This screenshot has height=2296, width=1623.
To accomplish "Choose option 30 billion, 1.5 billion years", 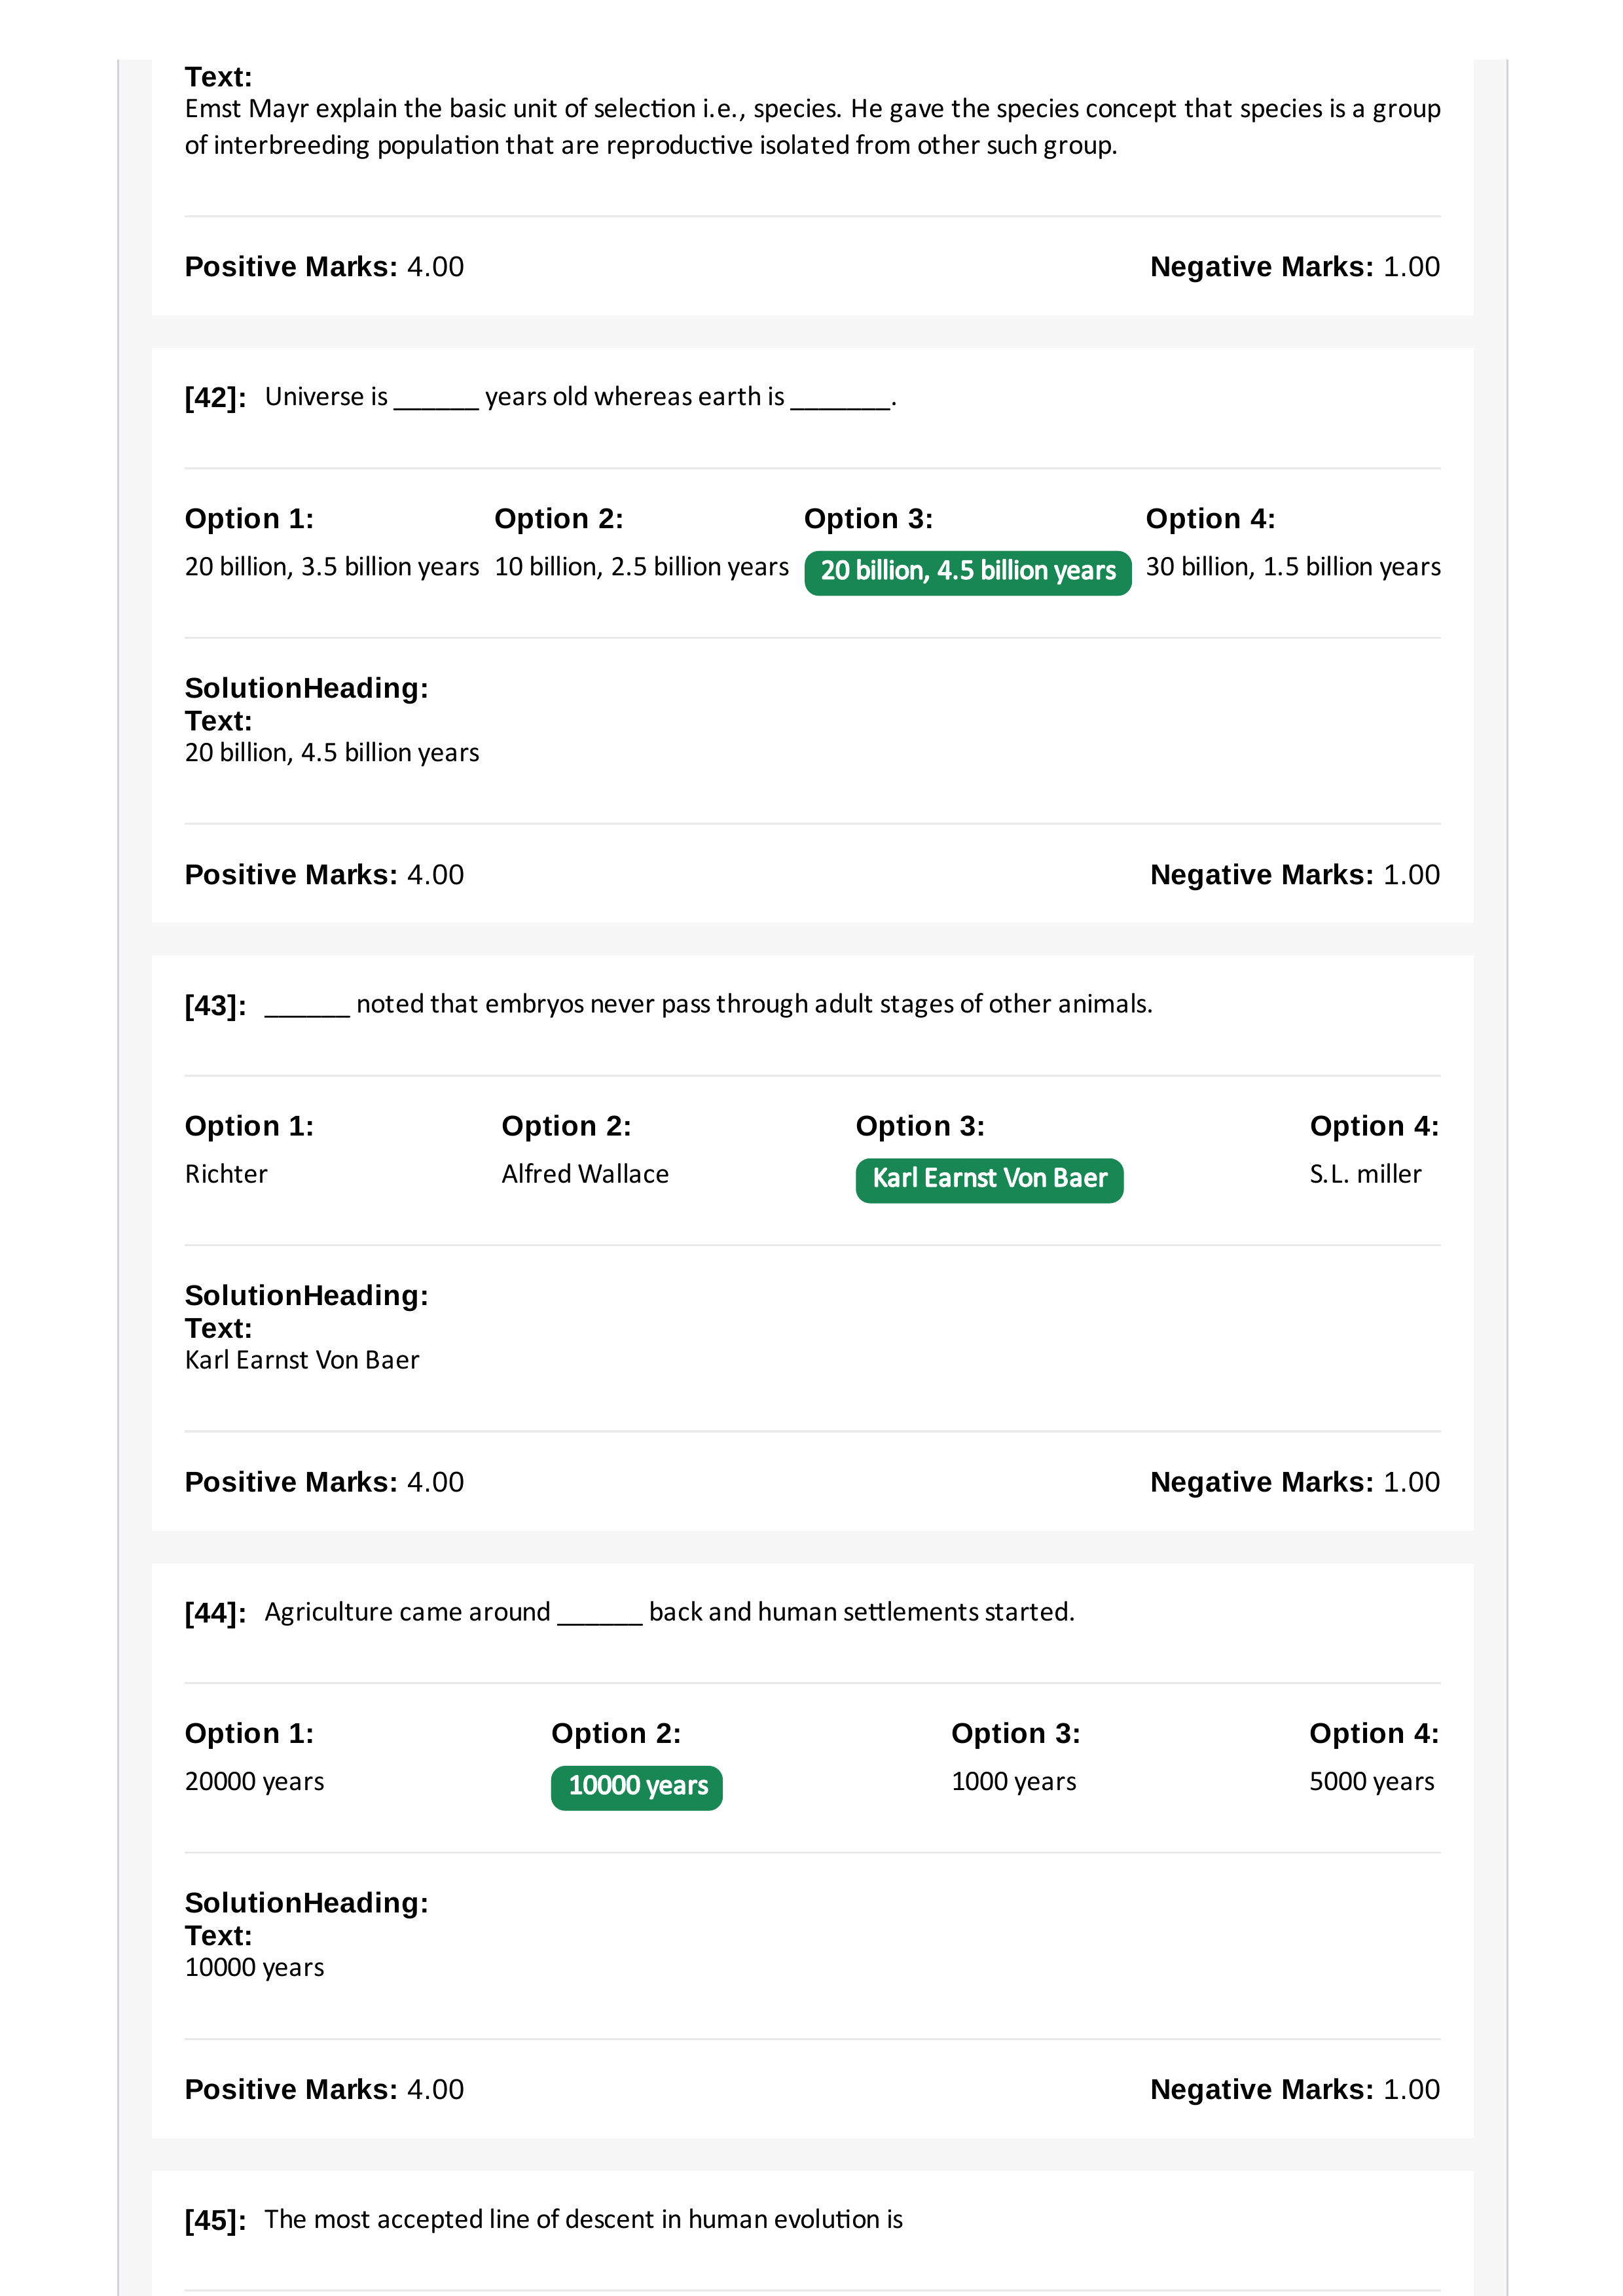I will [x=1292, y=567].
